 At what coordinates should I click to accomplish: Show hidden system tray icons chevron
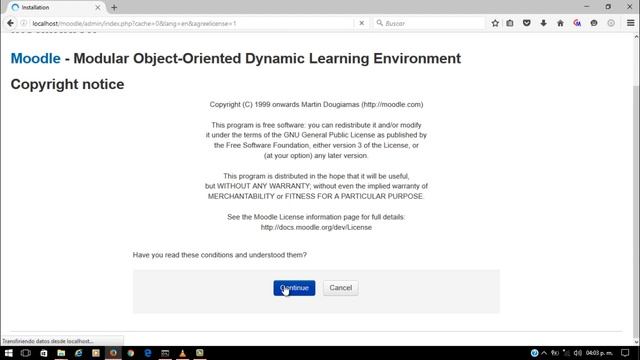[x=544, y=353]
